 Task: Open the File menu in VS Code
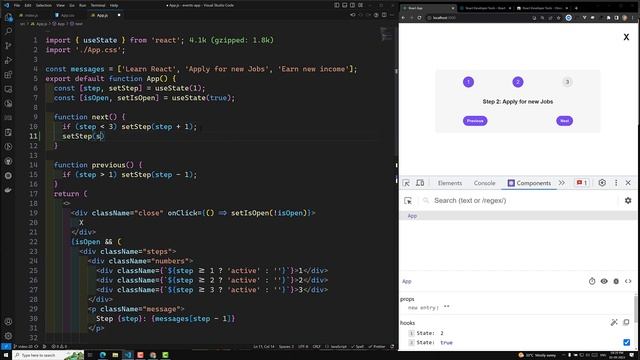(x=17, y=5)
